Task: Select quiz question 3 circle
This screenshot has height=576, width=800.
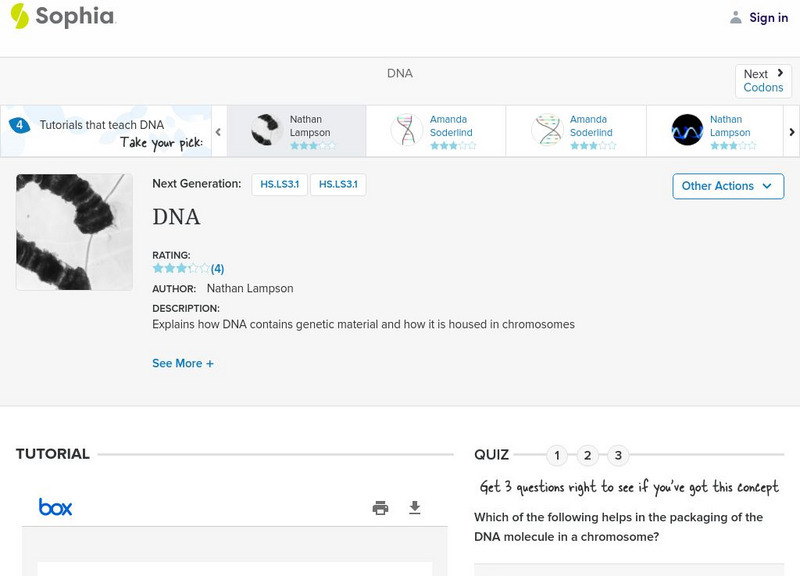Action: click(618, 456)
